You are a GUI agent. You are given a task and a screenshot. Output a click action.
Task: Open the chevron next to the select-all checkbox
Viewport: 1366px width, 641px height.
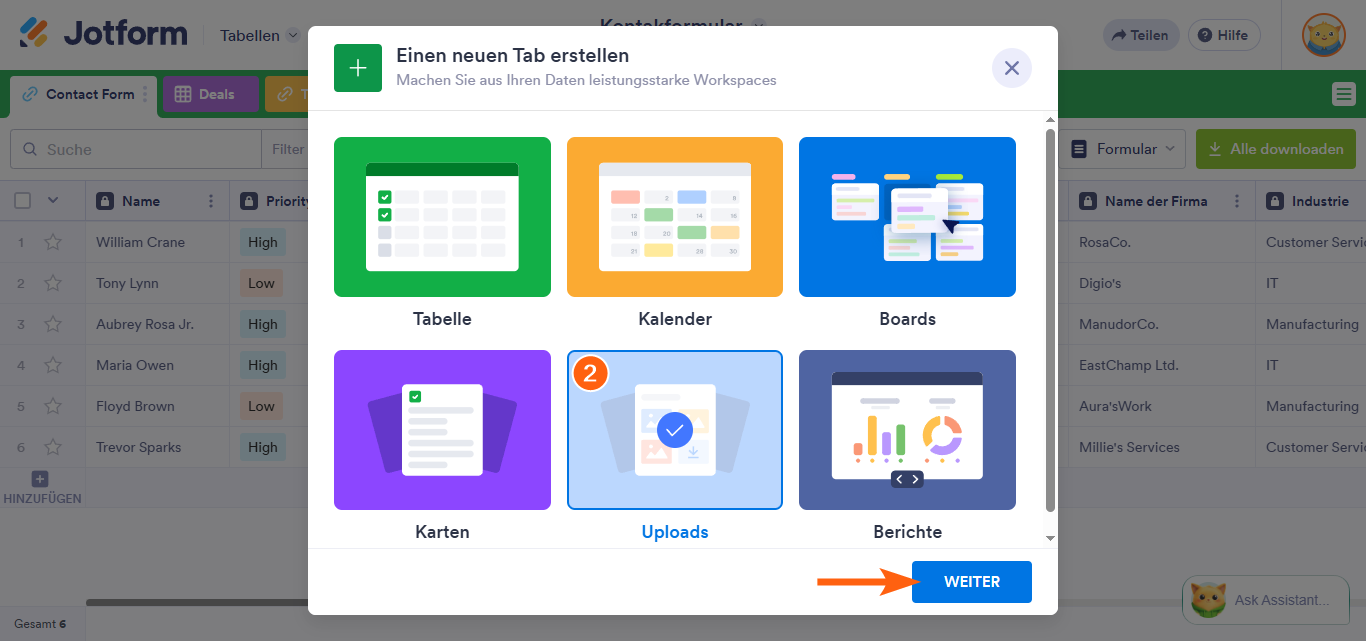click(x=55, y=200)
